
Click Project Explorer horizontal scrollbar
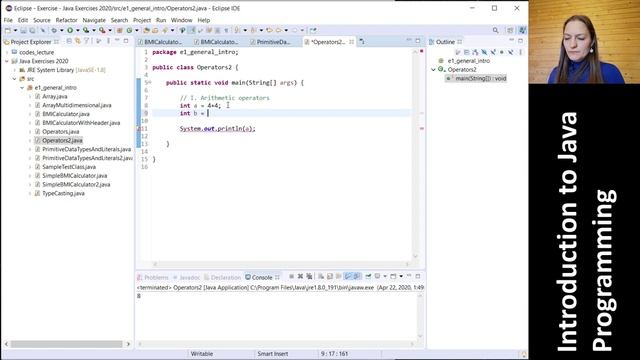(x=66, y=344)
